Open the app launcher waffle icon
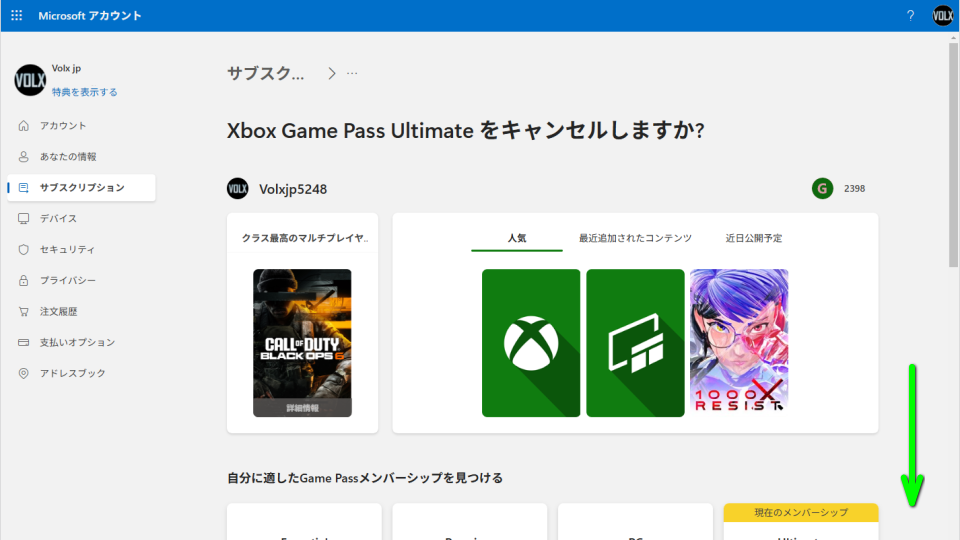The width and height of the screenshot is (960, 540). click(x=16, y=16)
